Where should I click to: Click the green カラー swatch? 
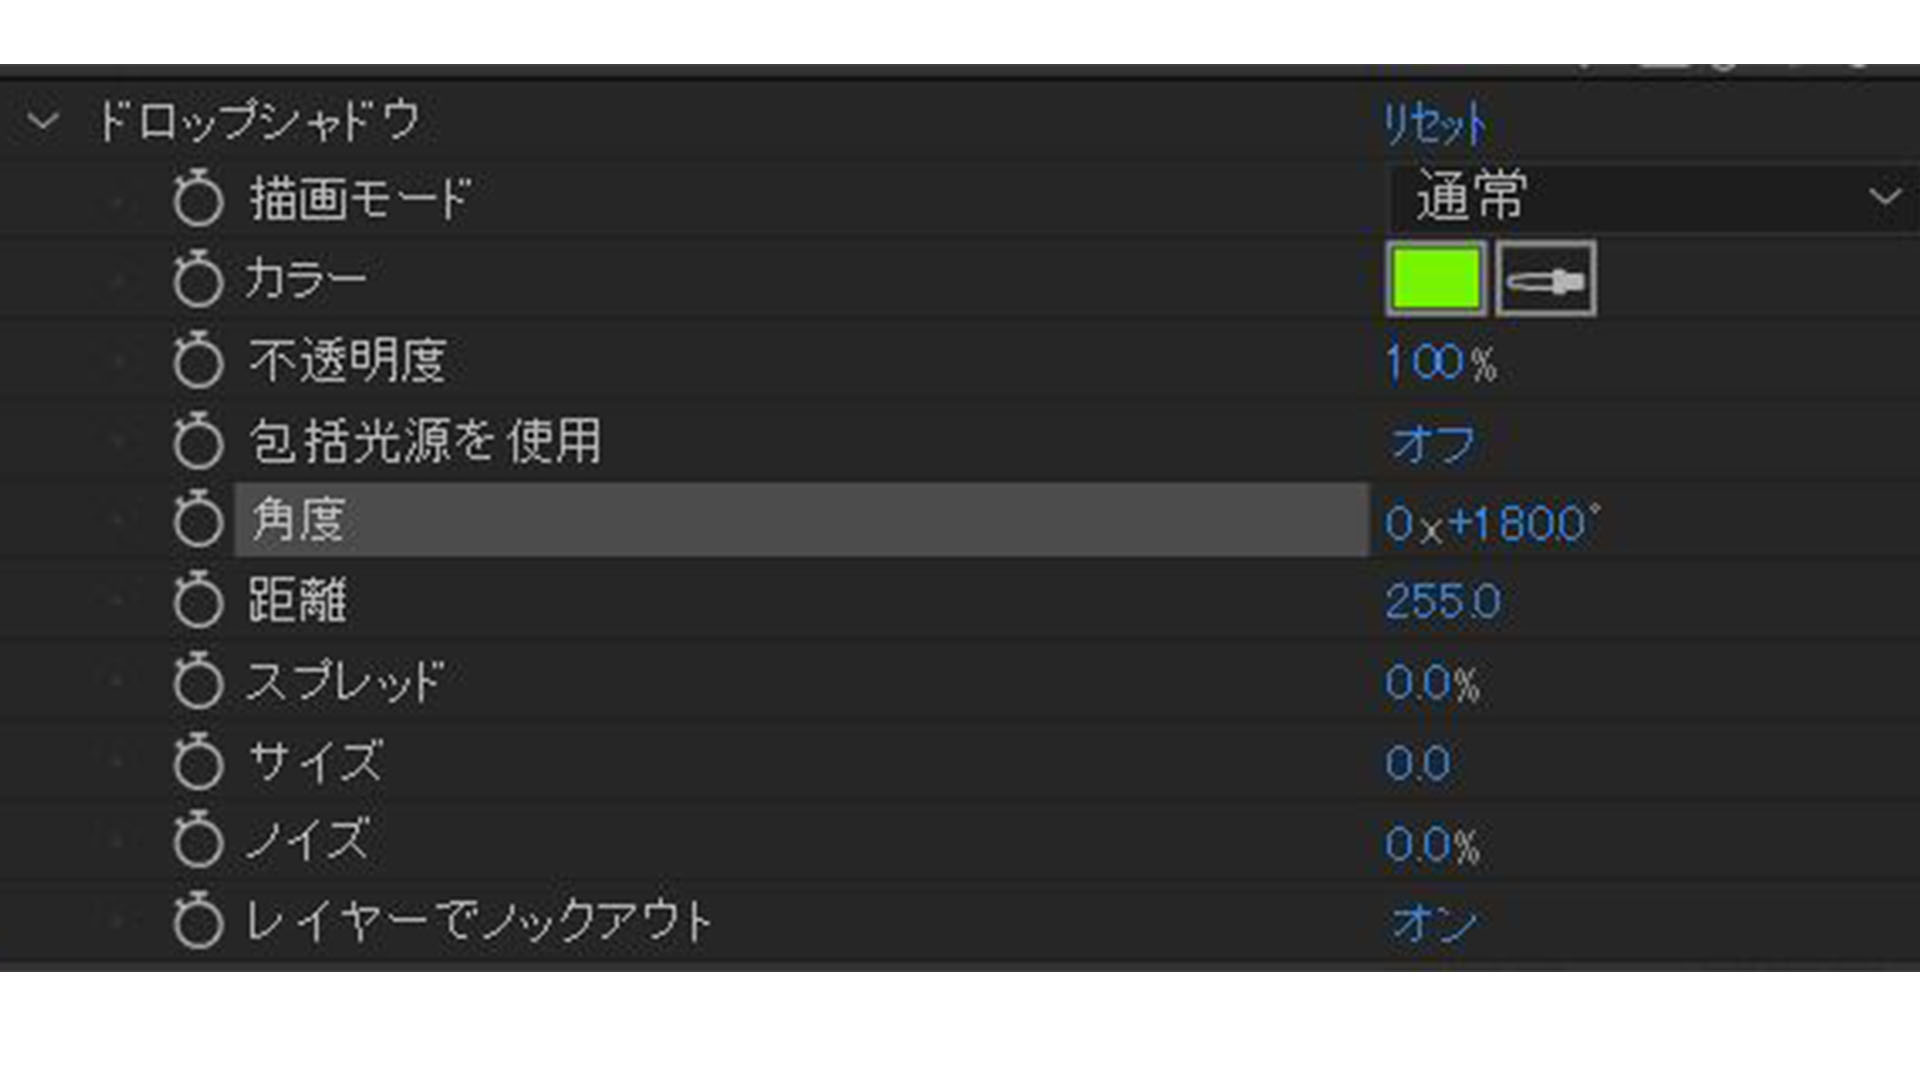point(1432,278)
